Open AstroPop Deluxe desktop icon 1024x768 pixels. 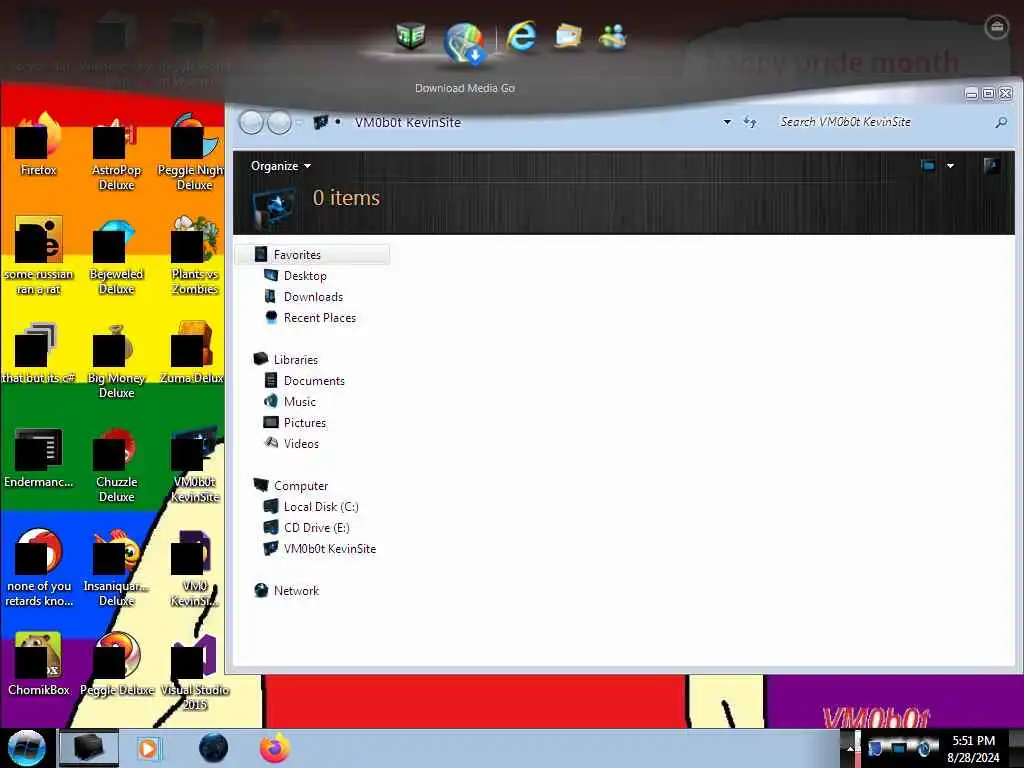tap(116, 153)
